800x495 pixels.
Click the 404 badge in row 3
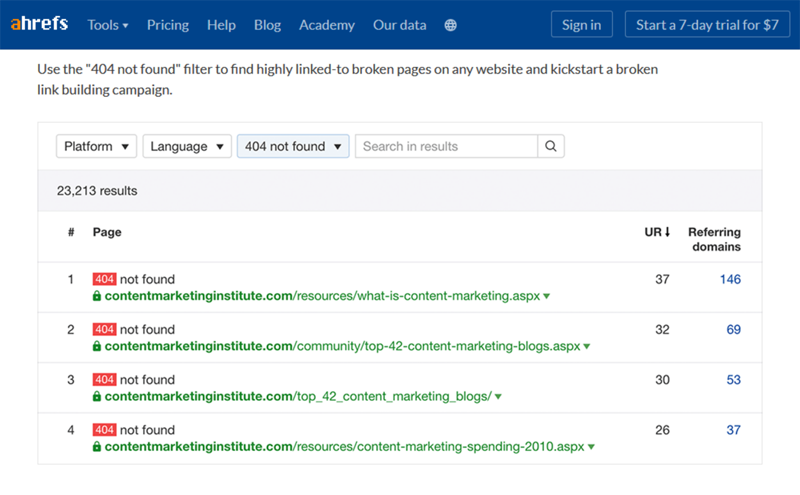tap(104, 380)
